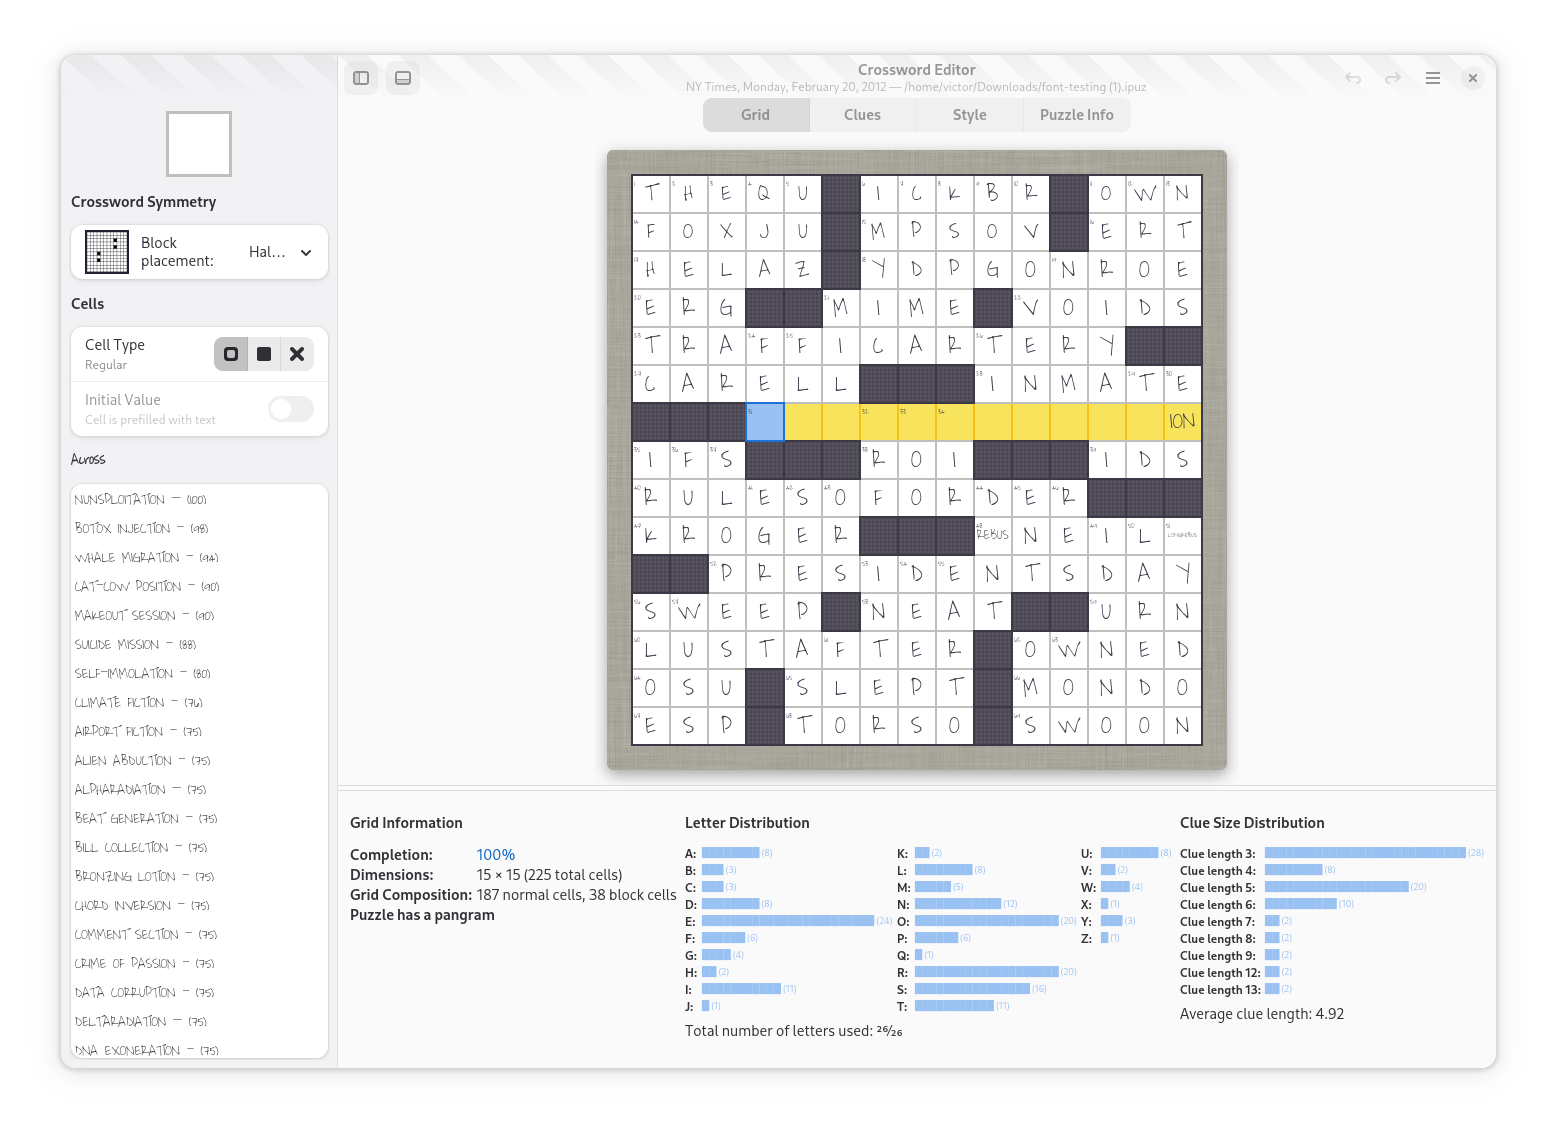Image resolution: width=1557 pixels, height=1135 pixels.
Task: Select word ALPHARADIATION in the list
Action: [199, 789]
